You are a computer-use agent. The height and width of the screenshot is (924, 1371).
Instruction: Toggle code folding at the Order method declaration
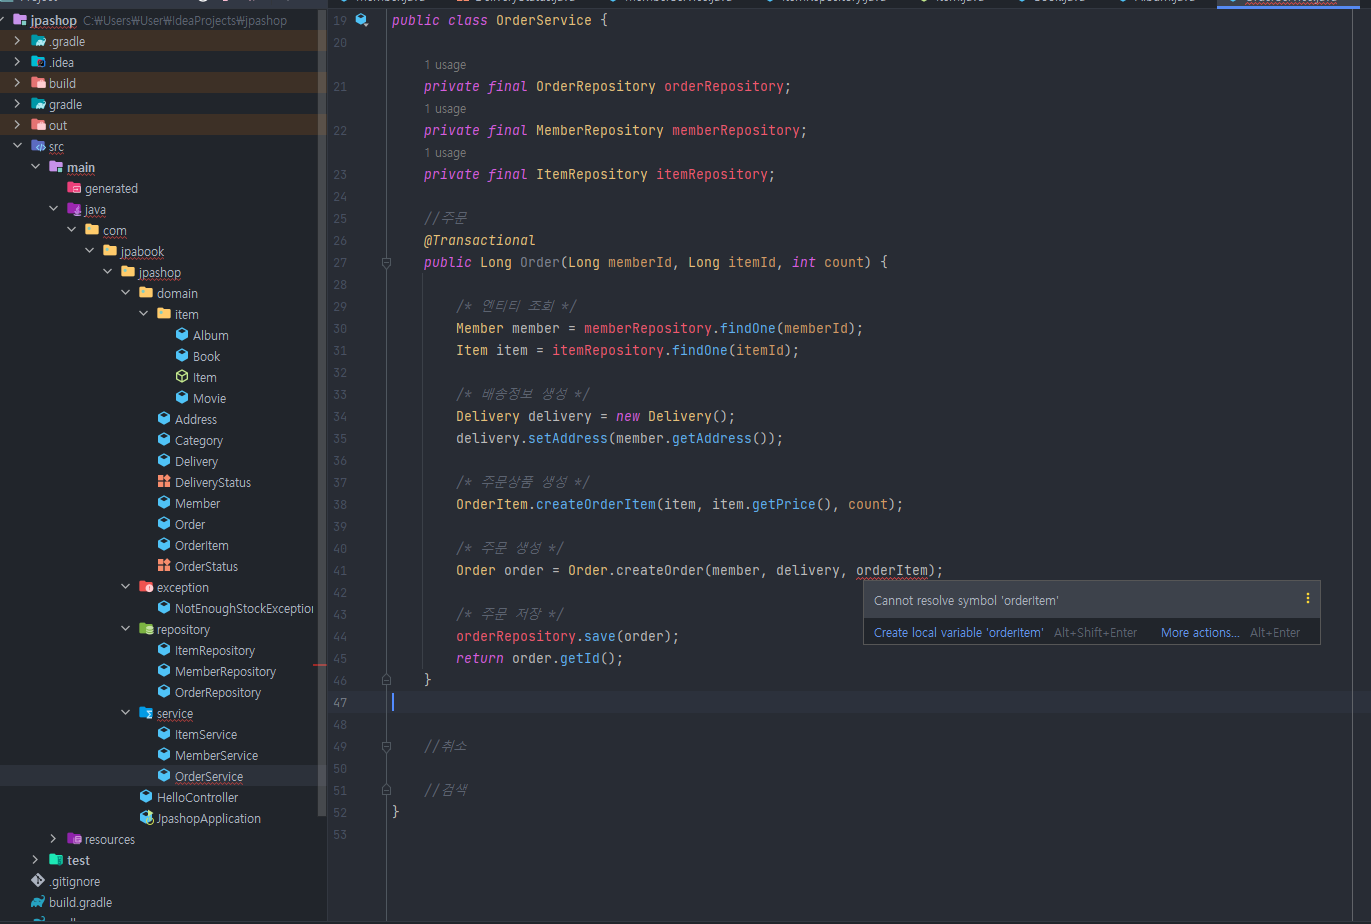click(386, 263)
